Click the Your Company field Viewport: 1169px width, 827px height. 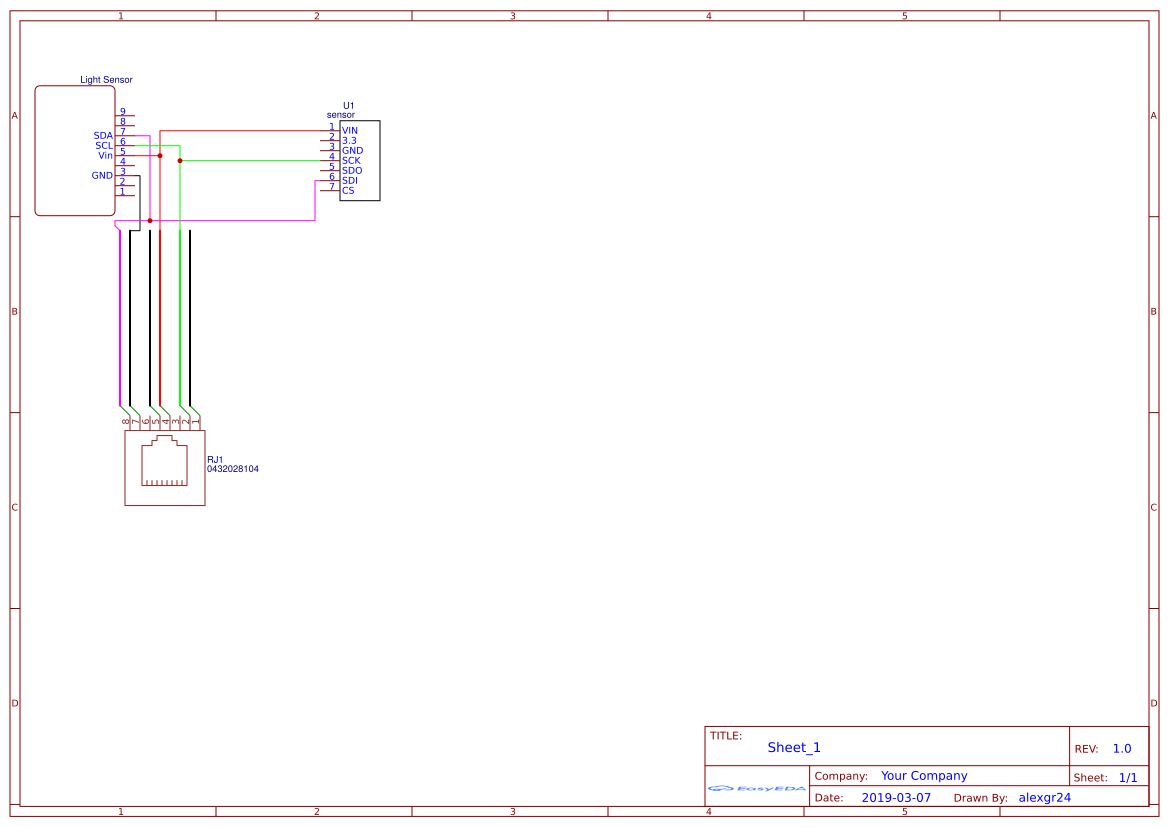pos(923,775)
